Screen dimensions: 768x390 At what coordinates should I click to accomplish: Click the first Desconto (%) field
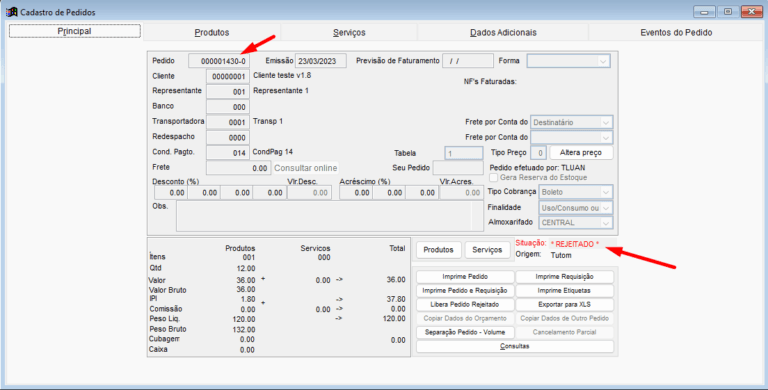point(170,193)
